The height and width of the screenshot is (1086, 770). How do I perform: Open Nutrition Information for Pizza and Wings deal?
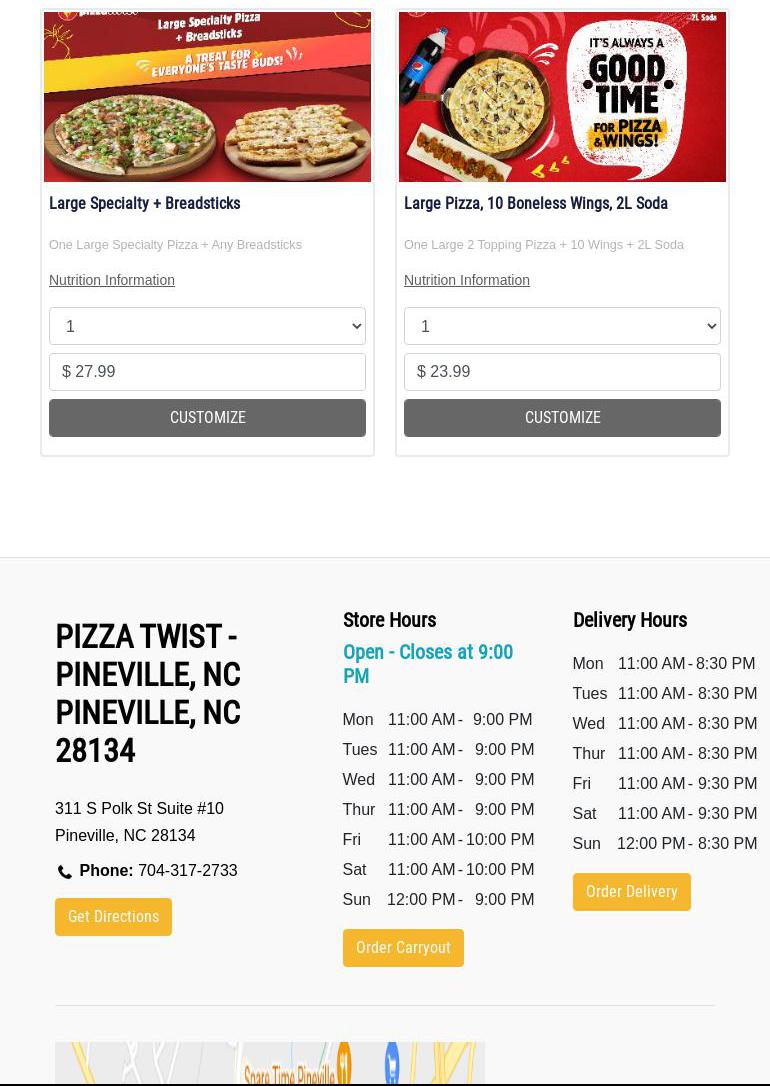[467, 280]
